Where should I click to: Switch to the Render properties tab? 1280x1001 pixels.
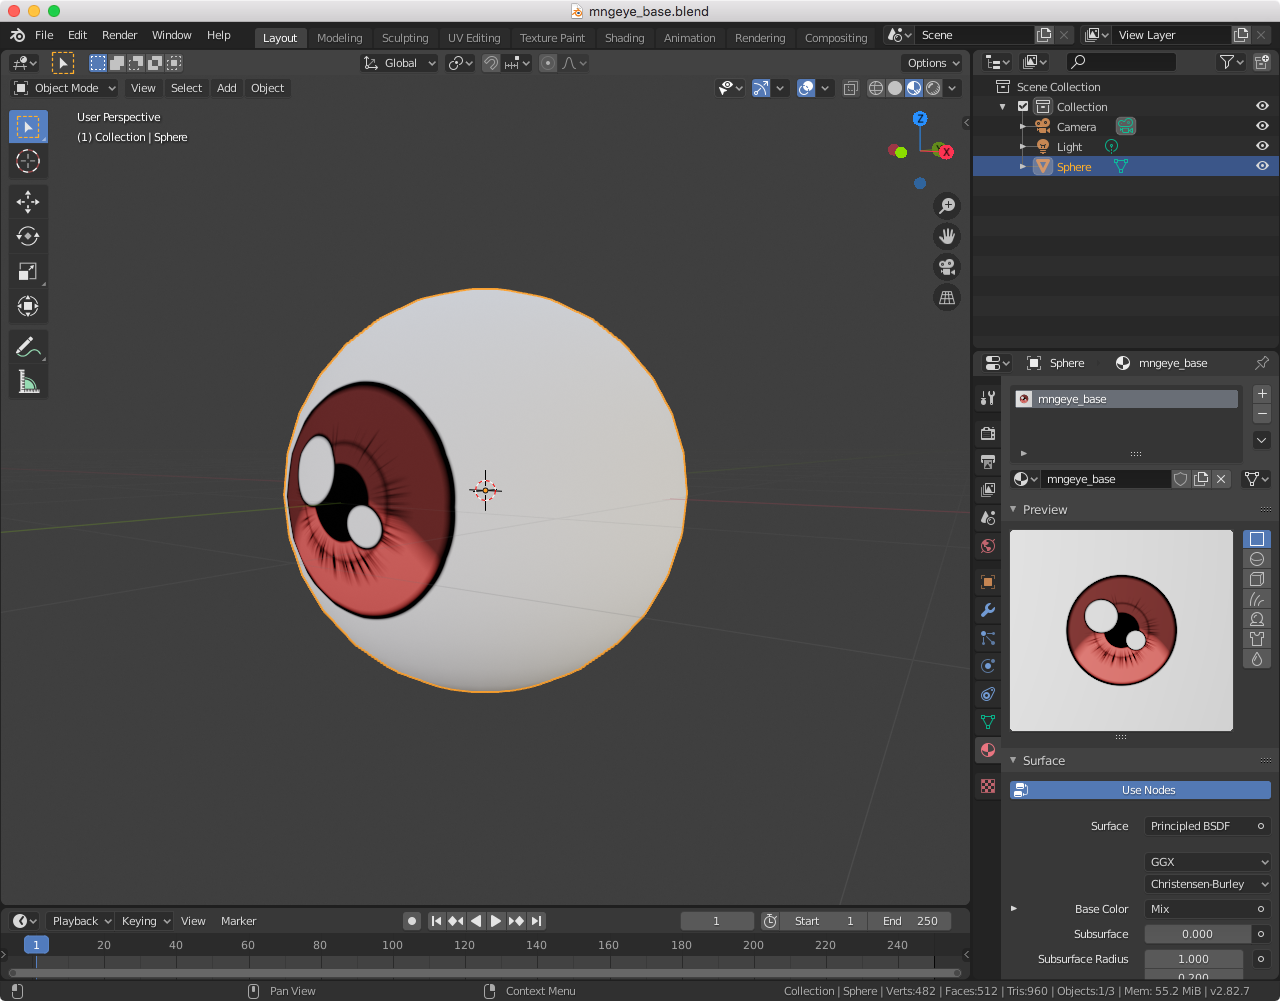tap(988, 433)
